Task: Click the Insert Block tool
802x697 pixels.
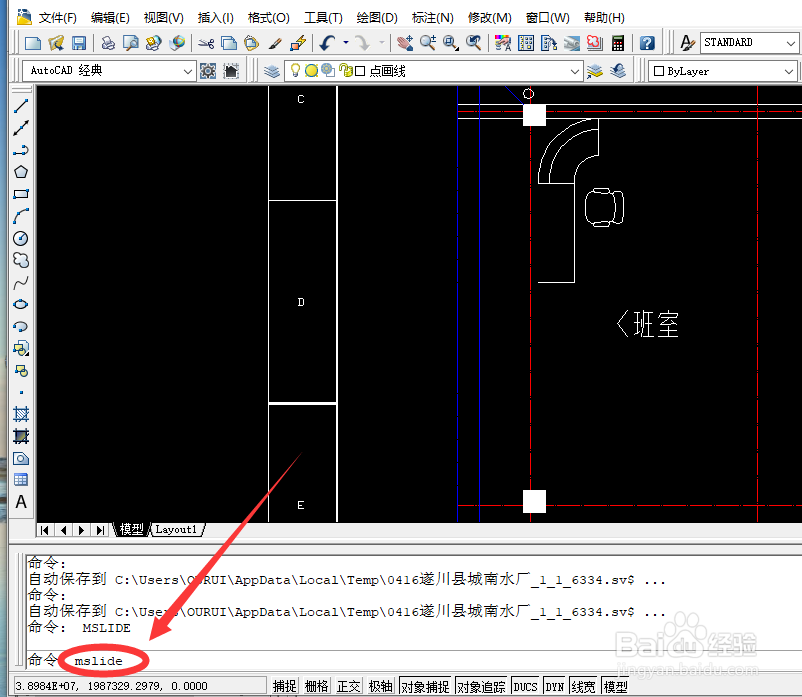Action: click(21, 348)
